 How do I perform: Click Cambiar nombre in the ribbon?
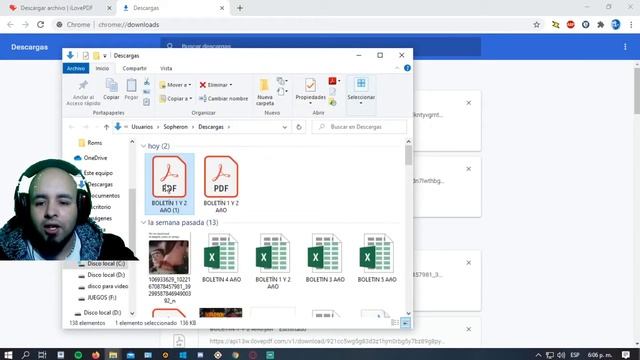224,99
